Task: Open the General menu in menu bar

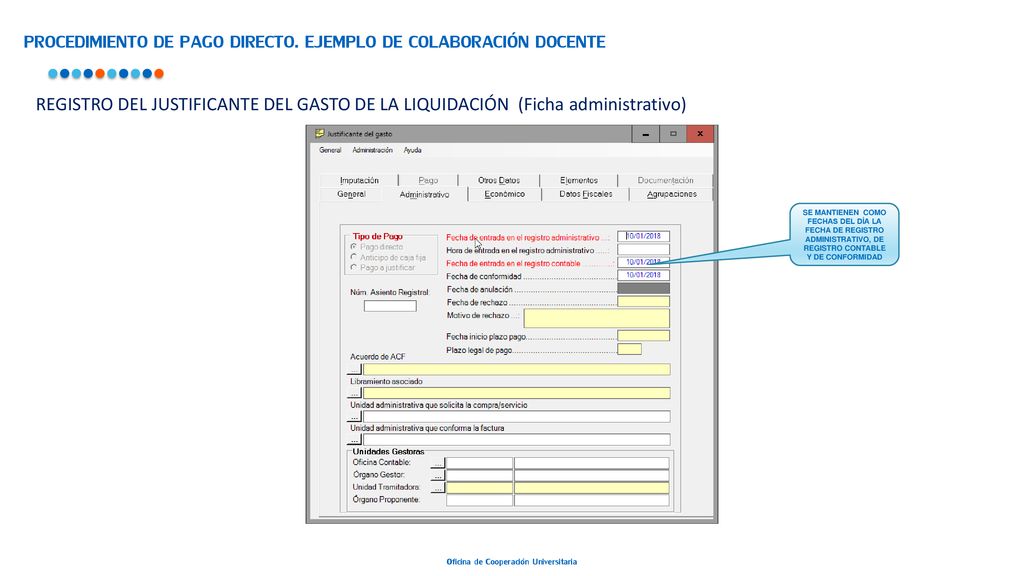Action: (330, 150)
